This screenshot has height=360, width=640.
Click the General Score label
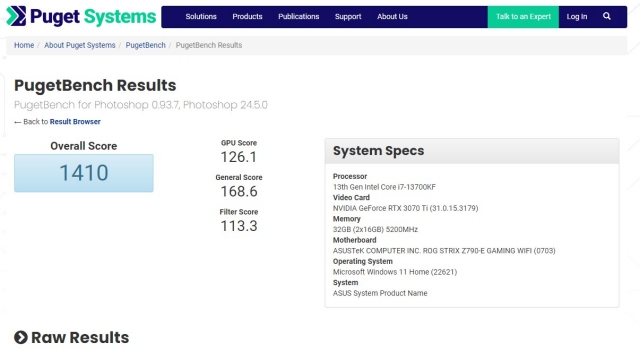pos(239,178)
